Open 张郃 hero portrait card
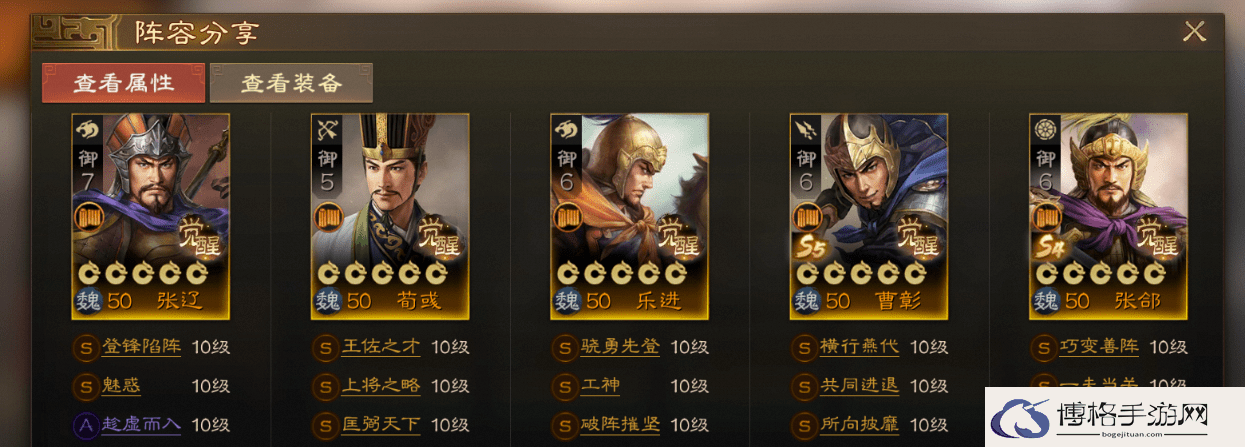 pos(1109,216)
